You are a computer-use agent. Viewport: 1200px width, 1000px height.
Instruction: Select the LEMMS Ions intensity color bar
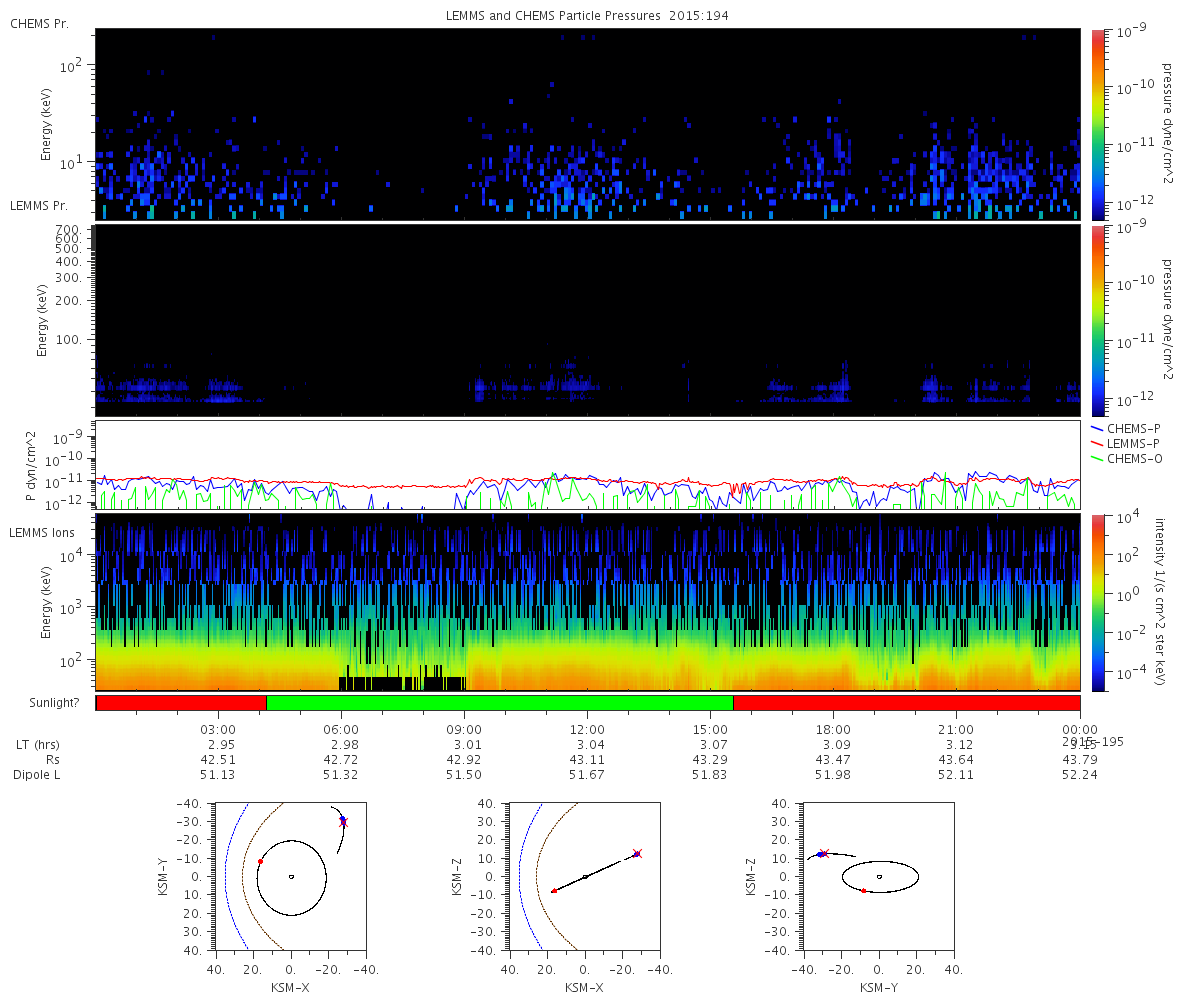pos(1098,602)
